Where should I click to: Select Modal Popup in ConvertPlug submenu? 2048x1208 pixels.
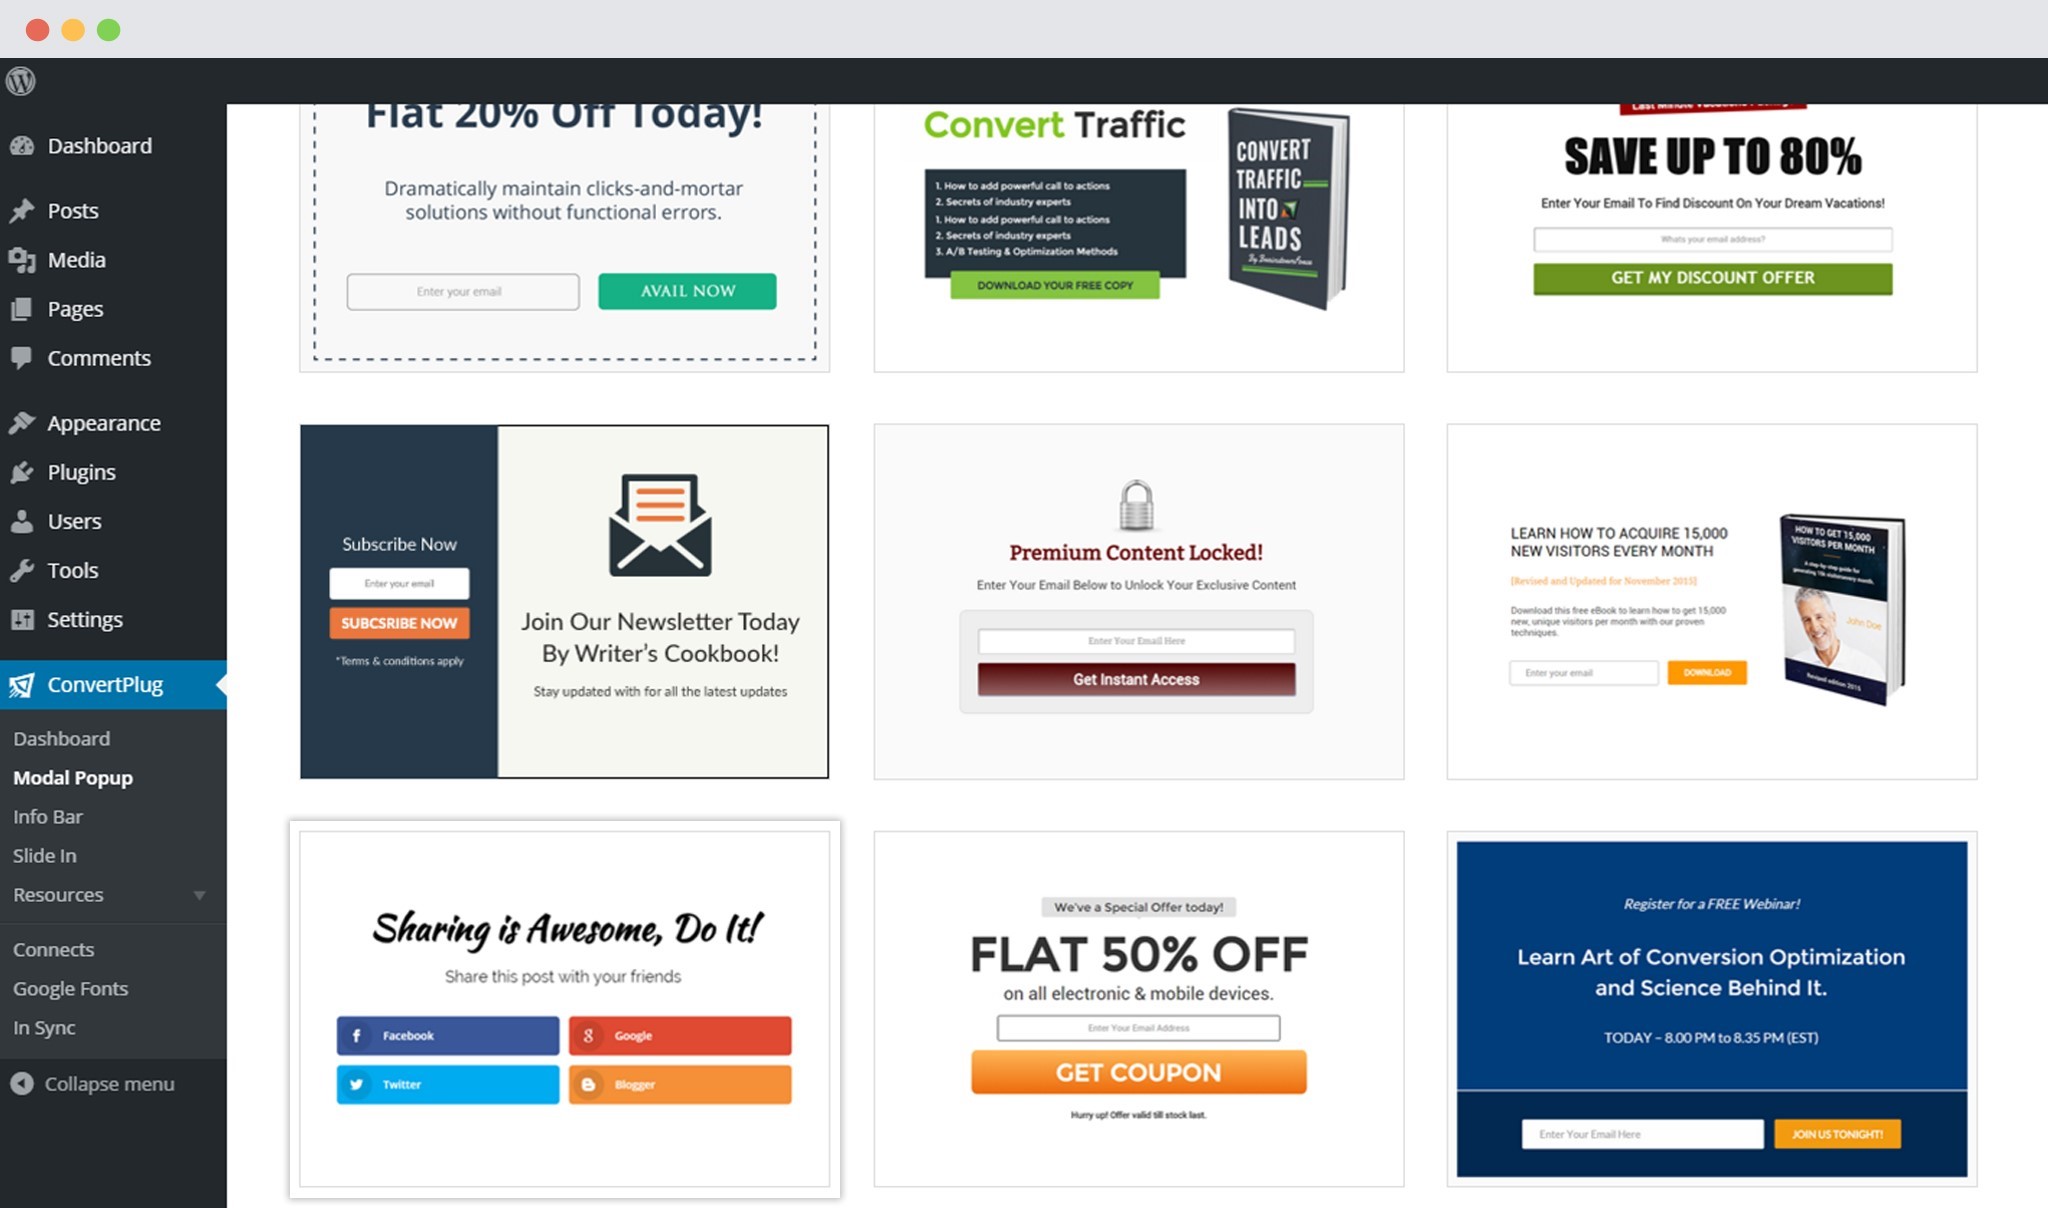(72, 777)
